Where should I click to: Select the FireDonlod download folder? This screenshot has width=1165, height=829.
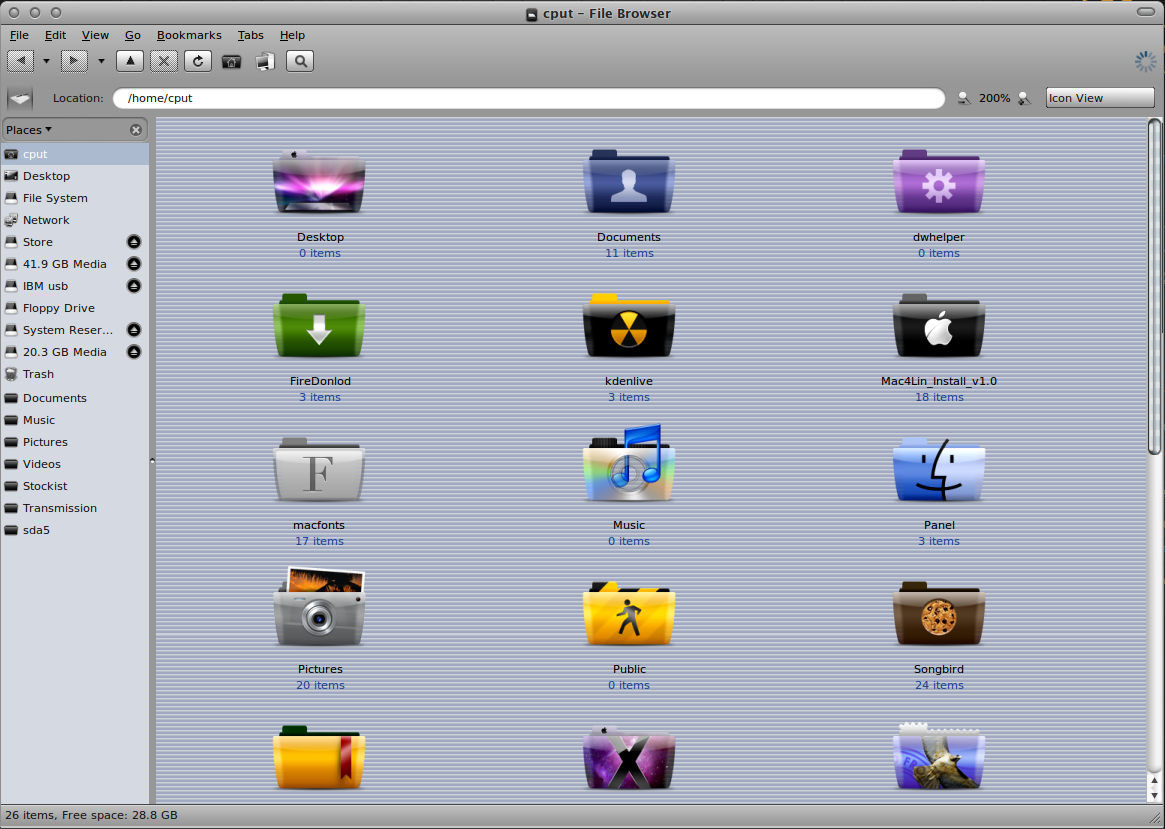(x=319, y=325)
